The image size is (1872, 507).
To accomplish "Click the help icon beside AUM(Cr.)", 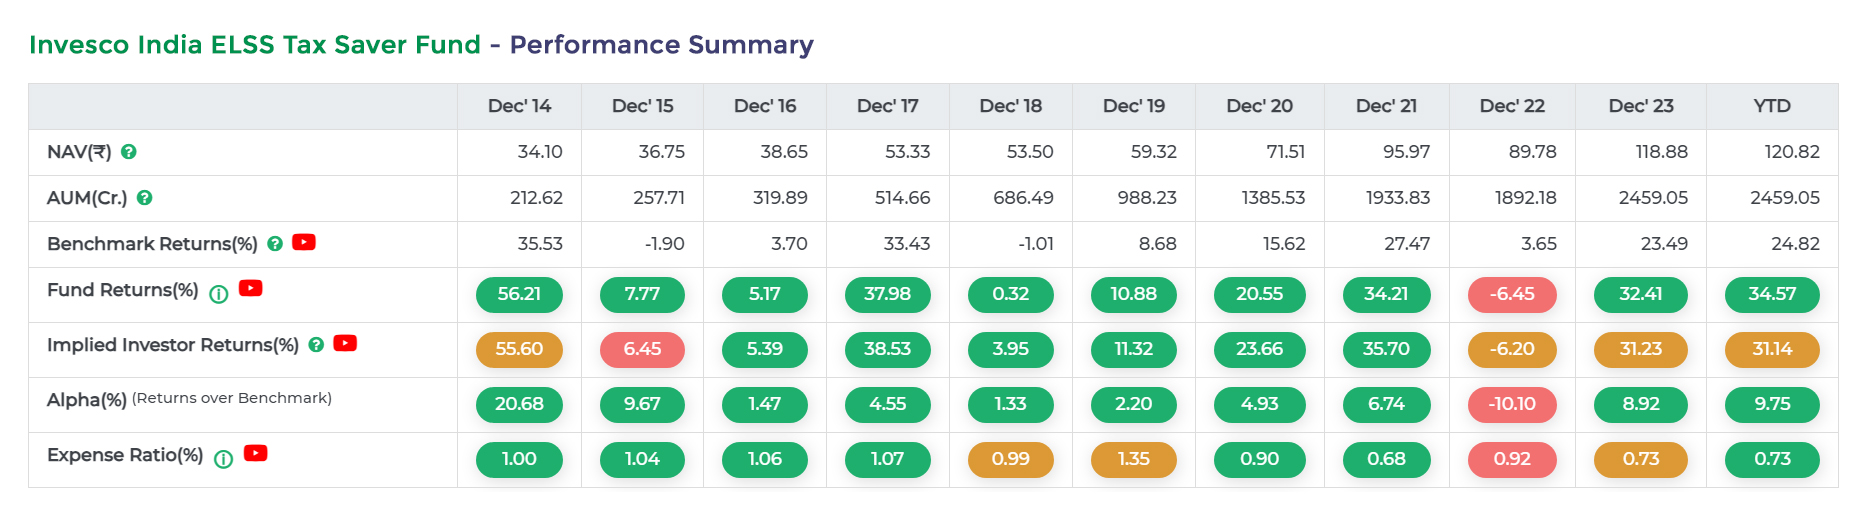I will click(145, 198).
